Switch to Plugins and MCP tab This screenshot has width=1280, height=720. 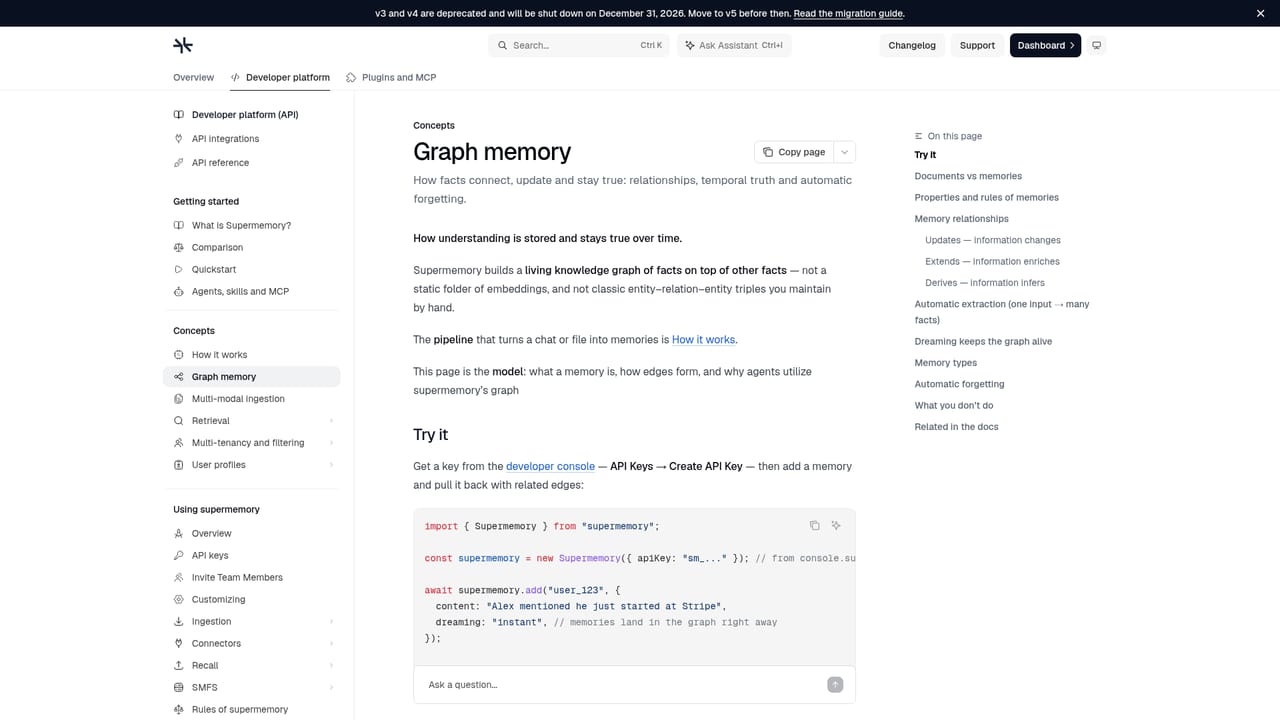[x=391, y=77]
